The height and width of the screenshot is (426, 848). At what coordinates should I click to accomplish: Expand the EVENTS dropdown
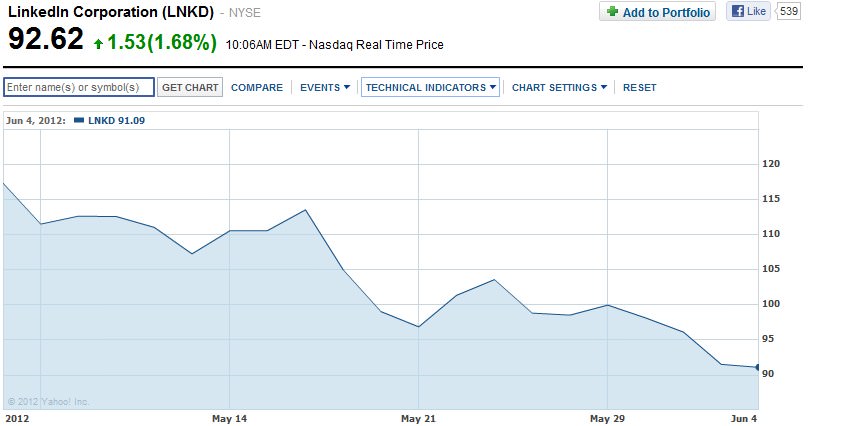[325, 87]
